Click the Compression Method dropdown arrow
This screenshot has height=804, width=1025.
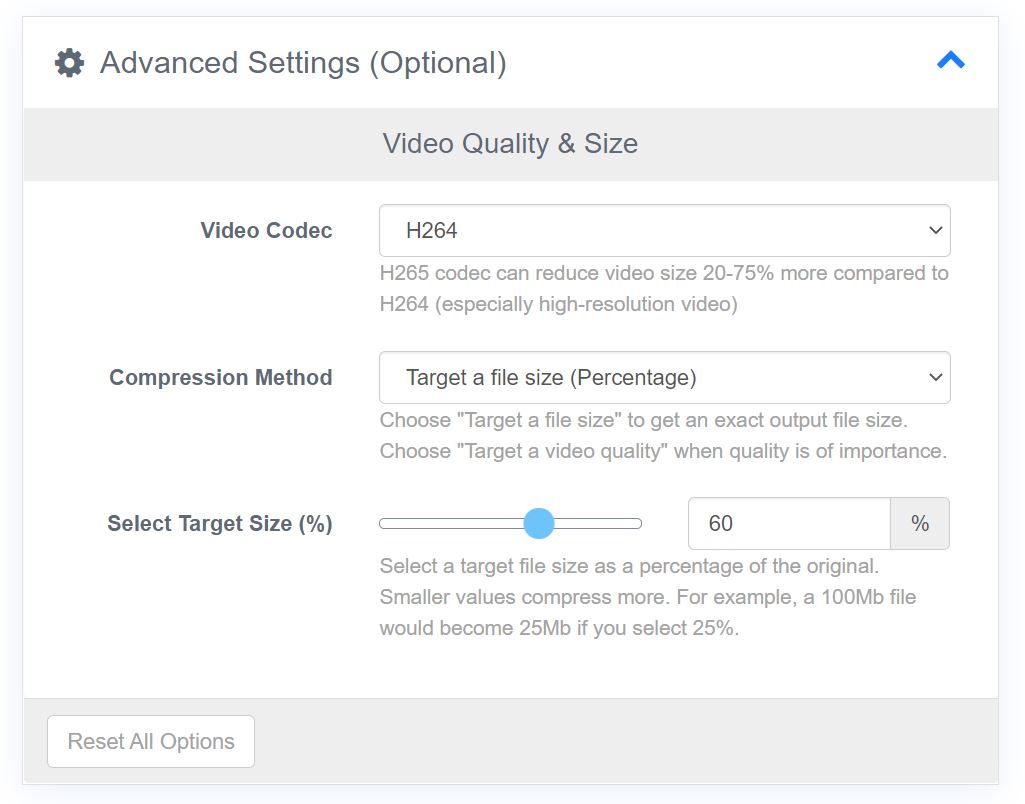[x=936, y=377]
